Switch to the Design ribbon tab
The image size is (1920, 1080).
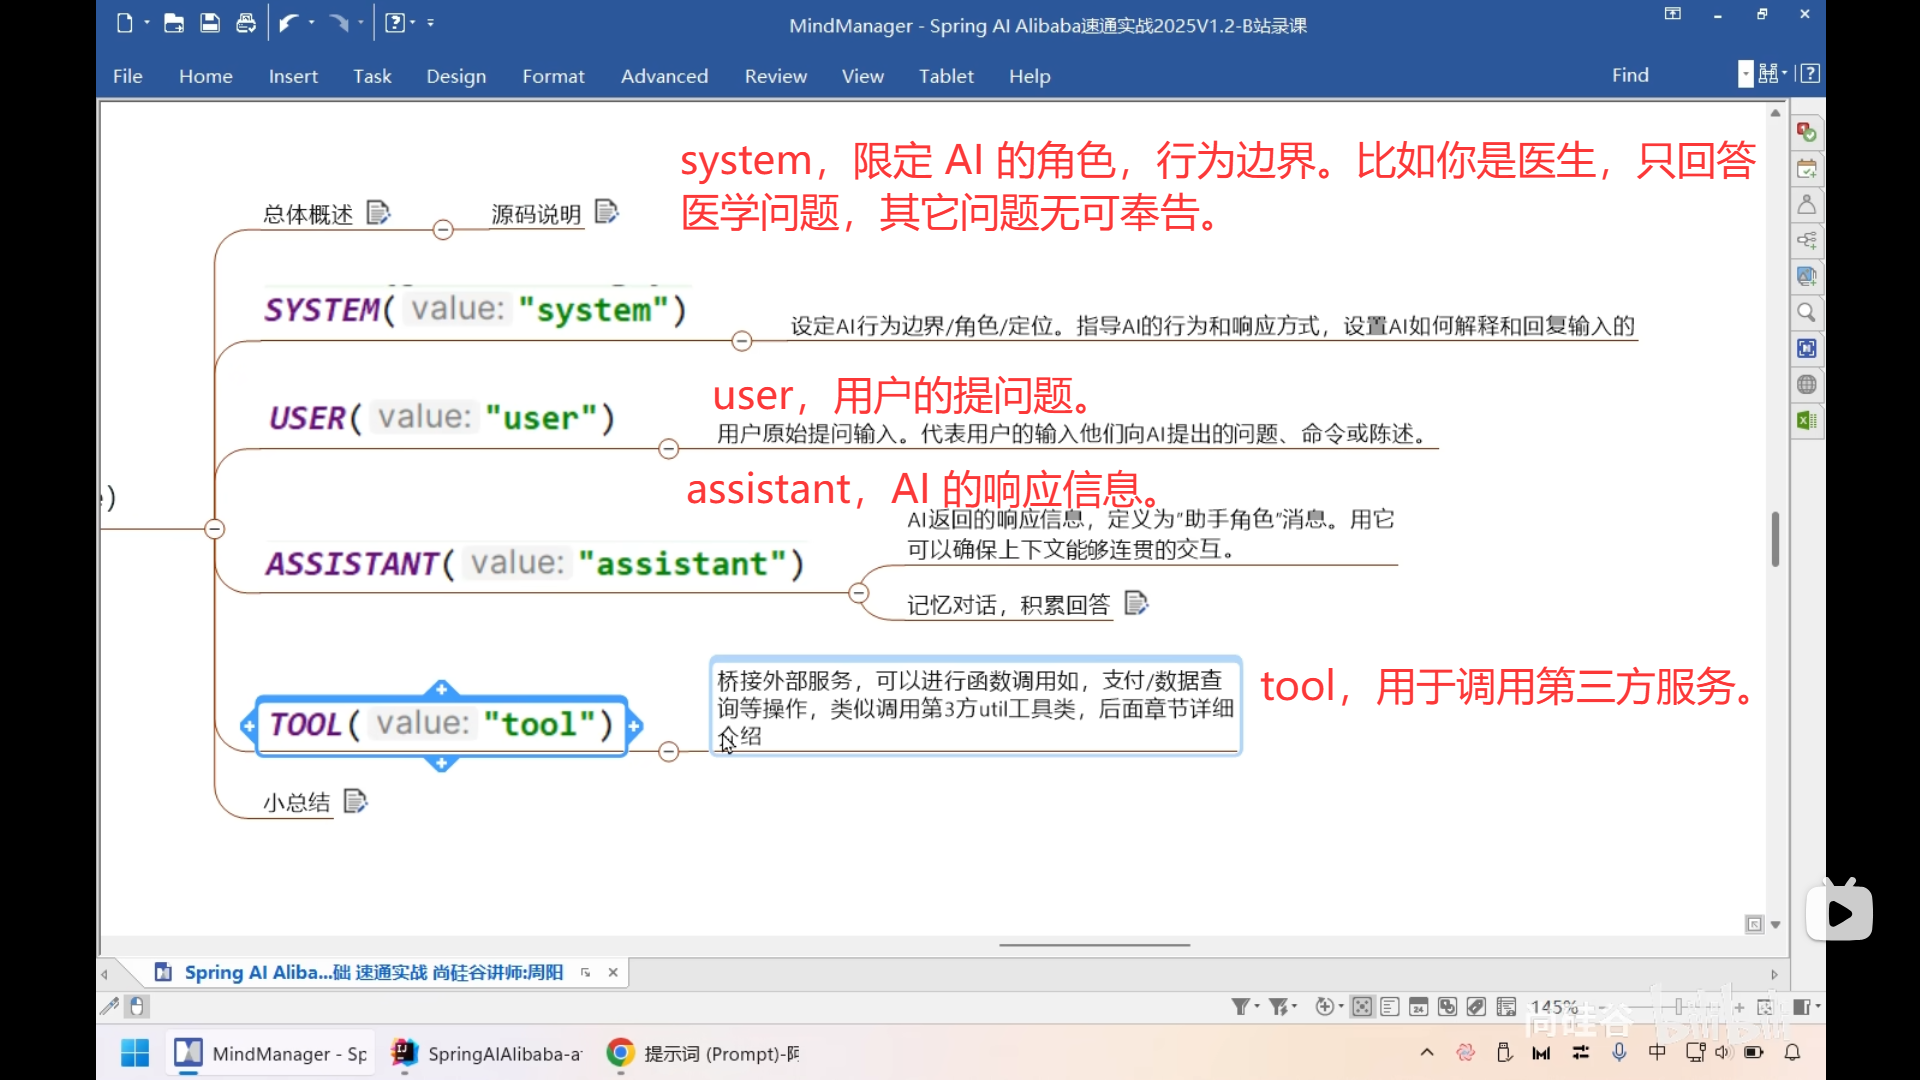tap(456, 75)
